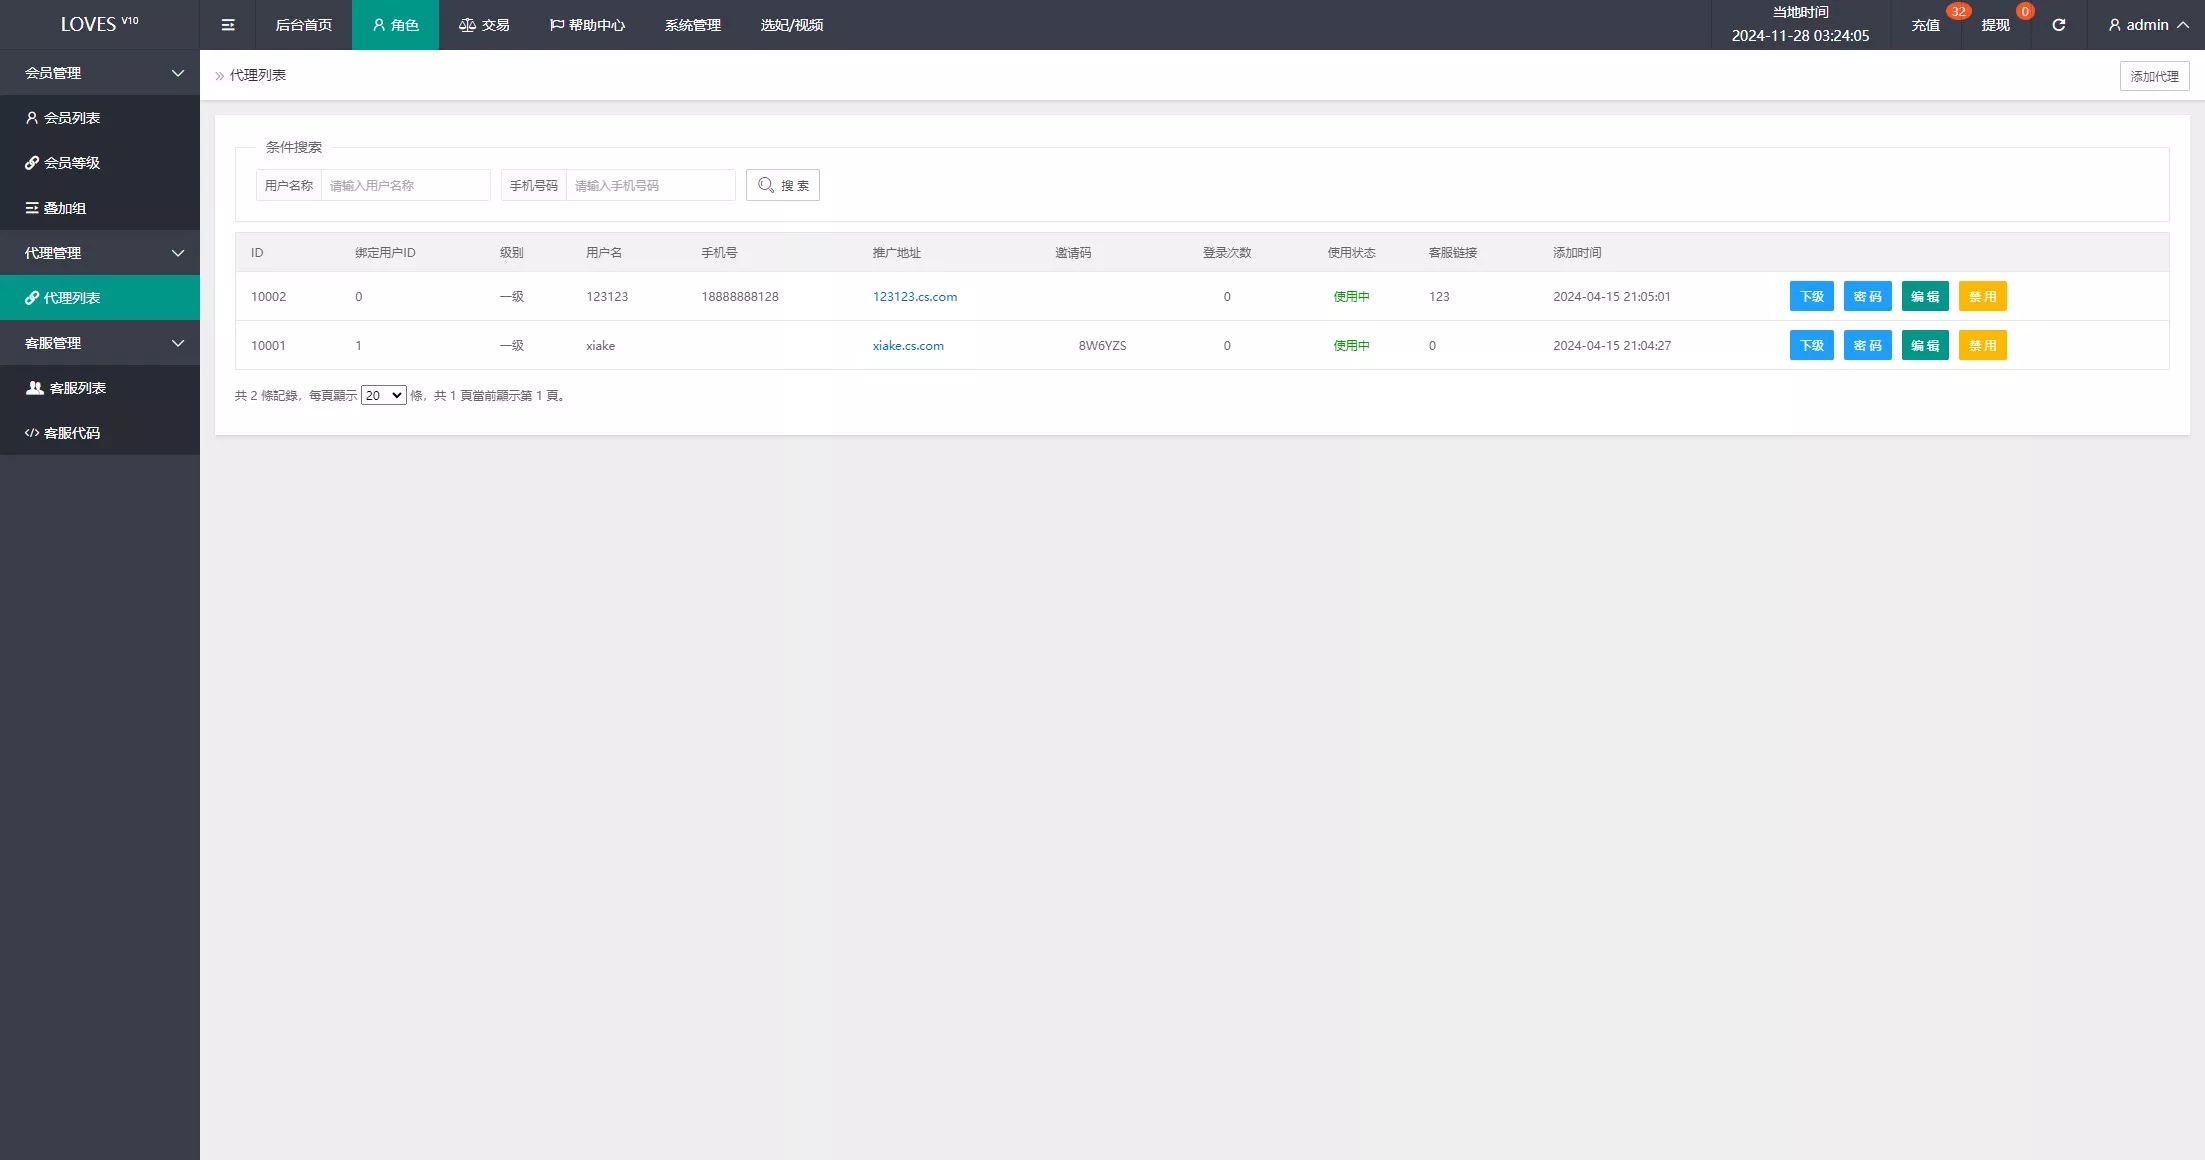Open 客服列表 with the users icon

click(66, 388)
